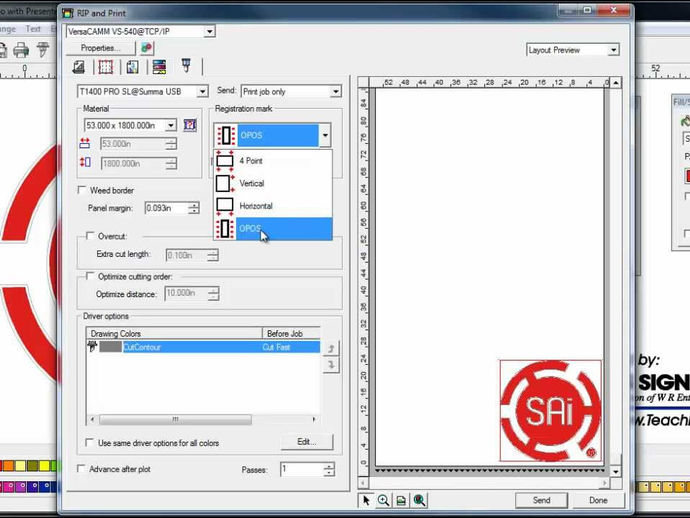Click the zoom to page icon under preview

click(401, 500)
